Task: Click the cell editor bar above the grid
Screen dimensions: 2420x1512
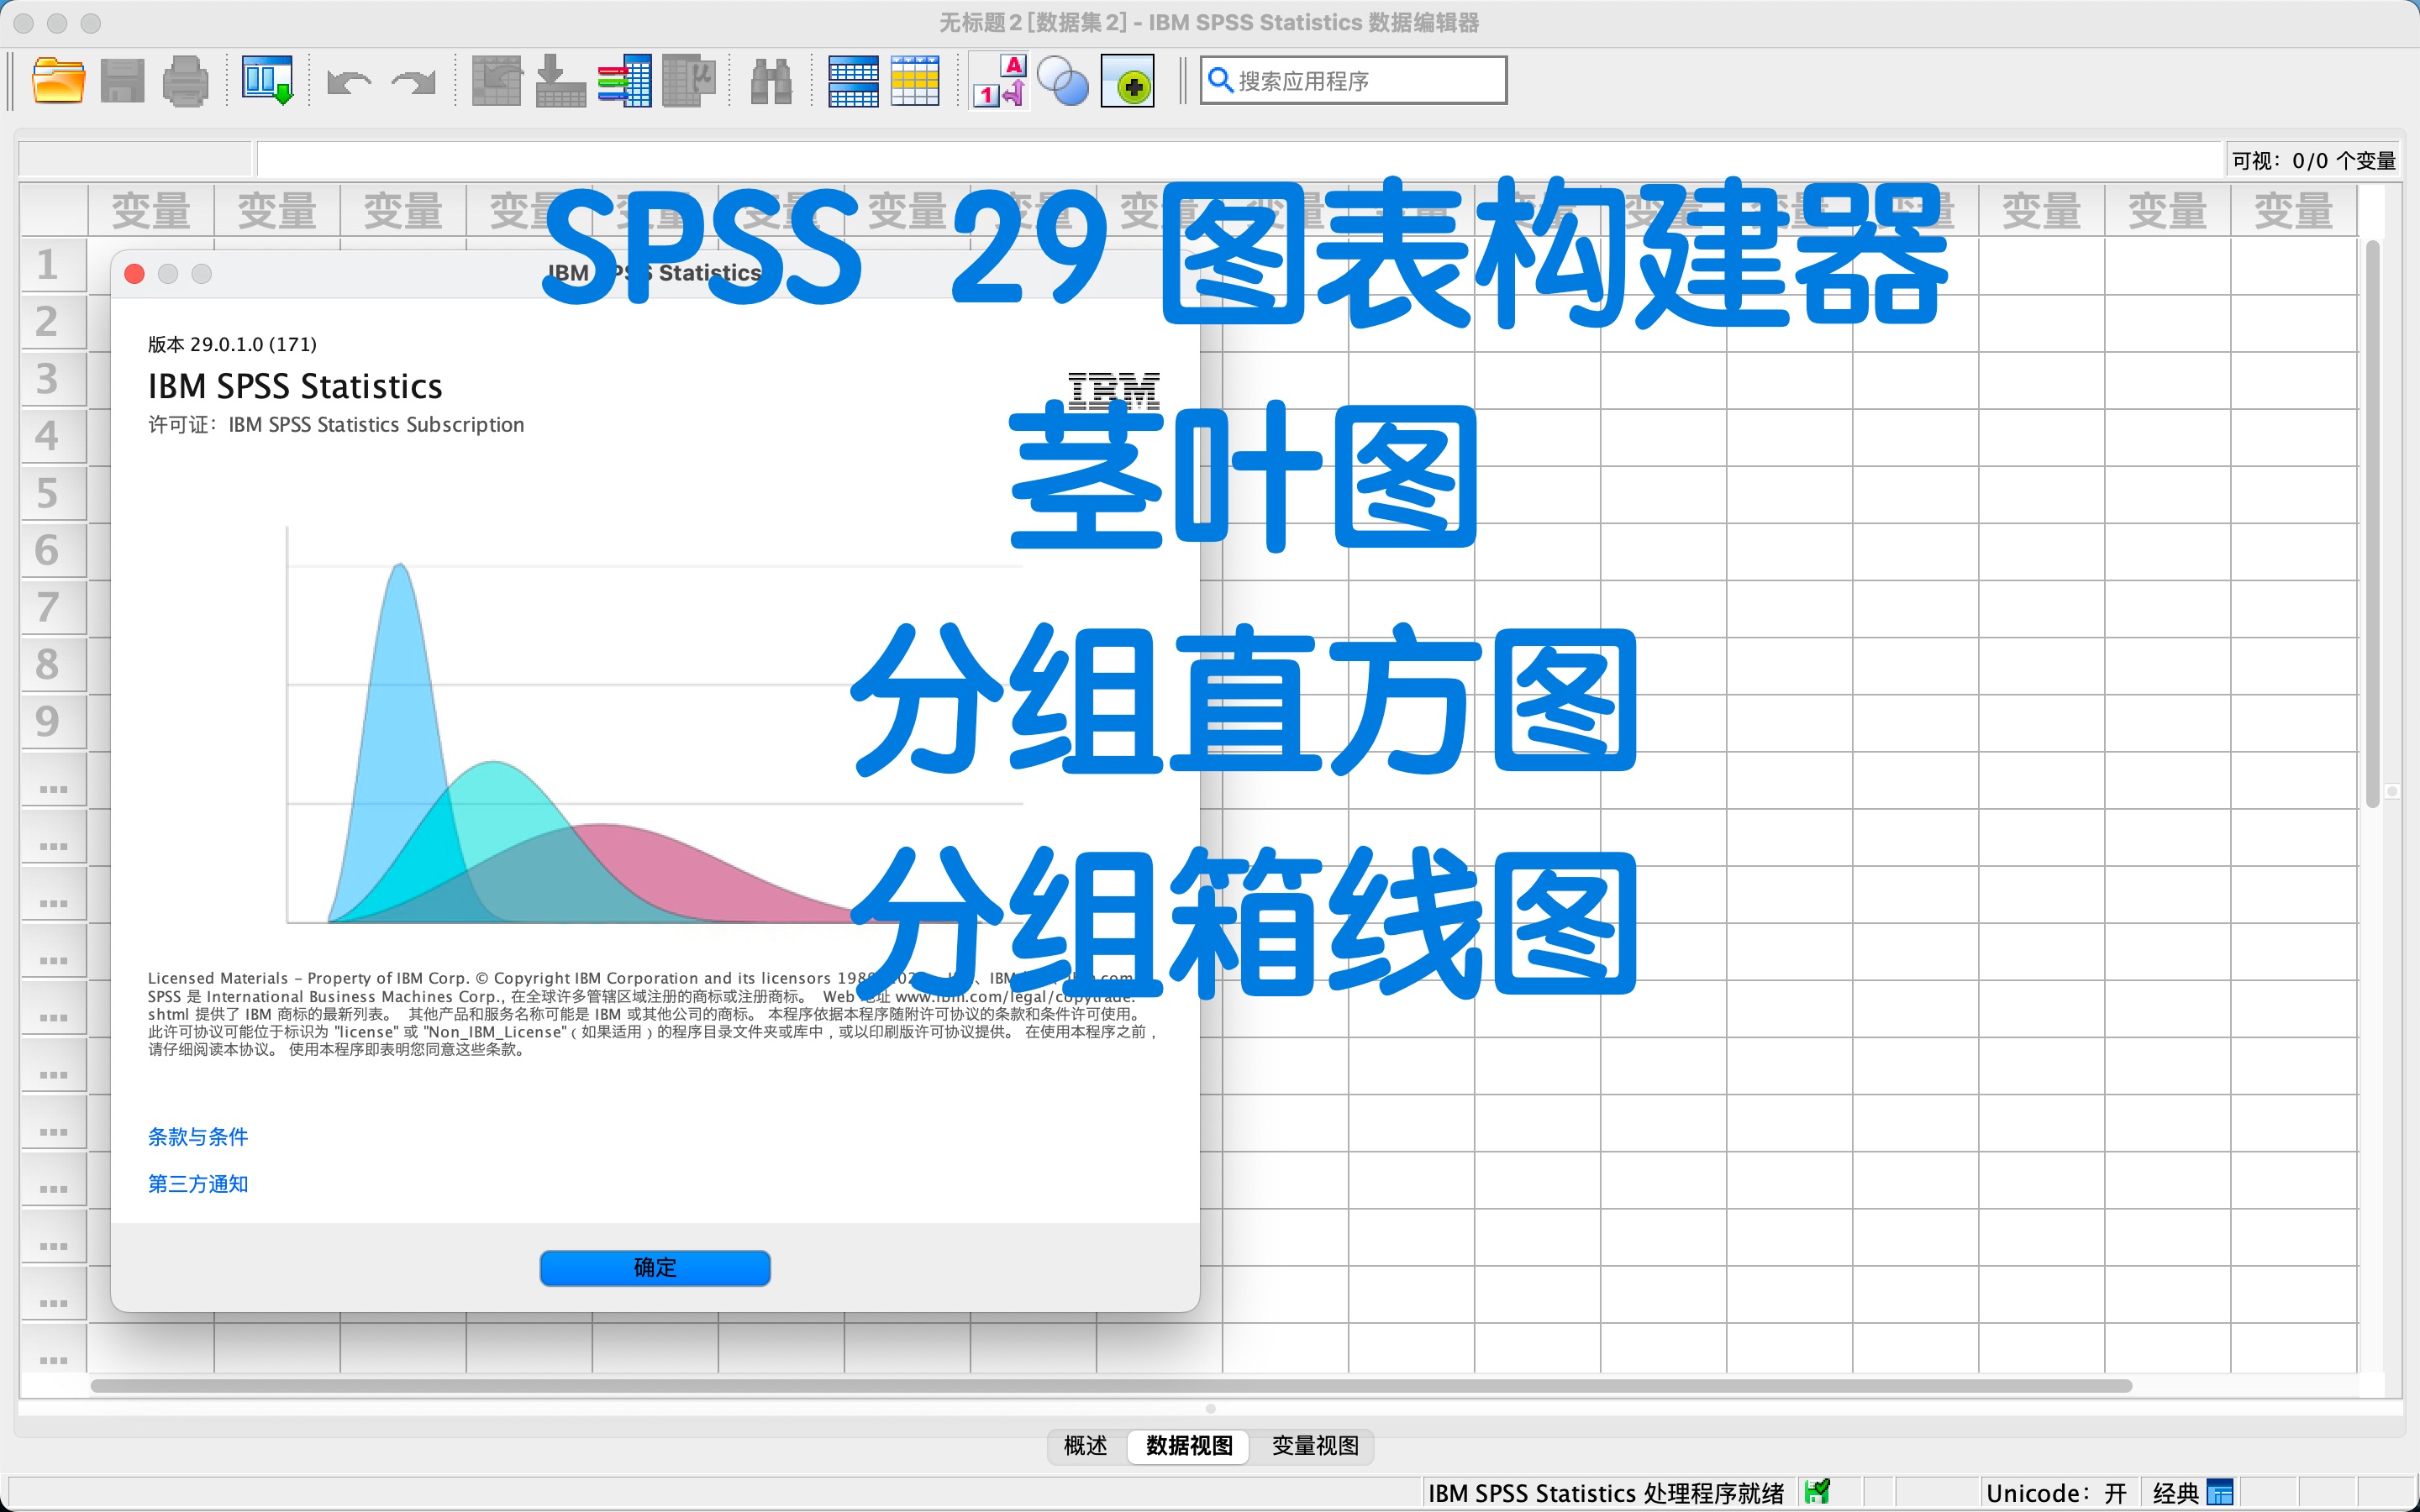Action: [1239, 160]
